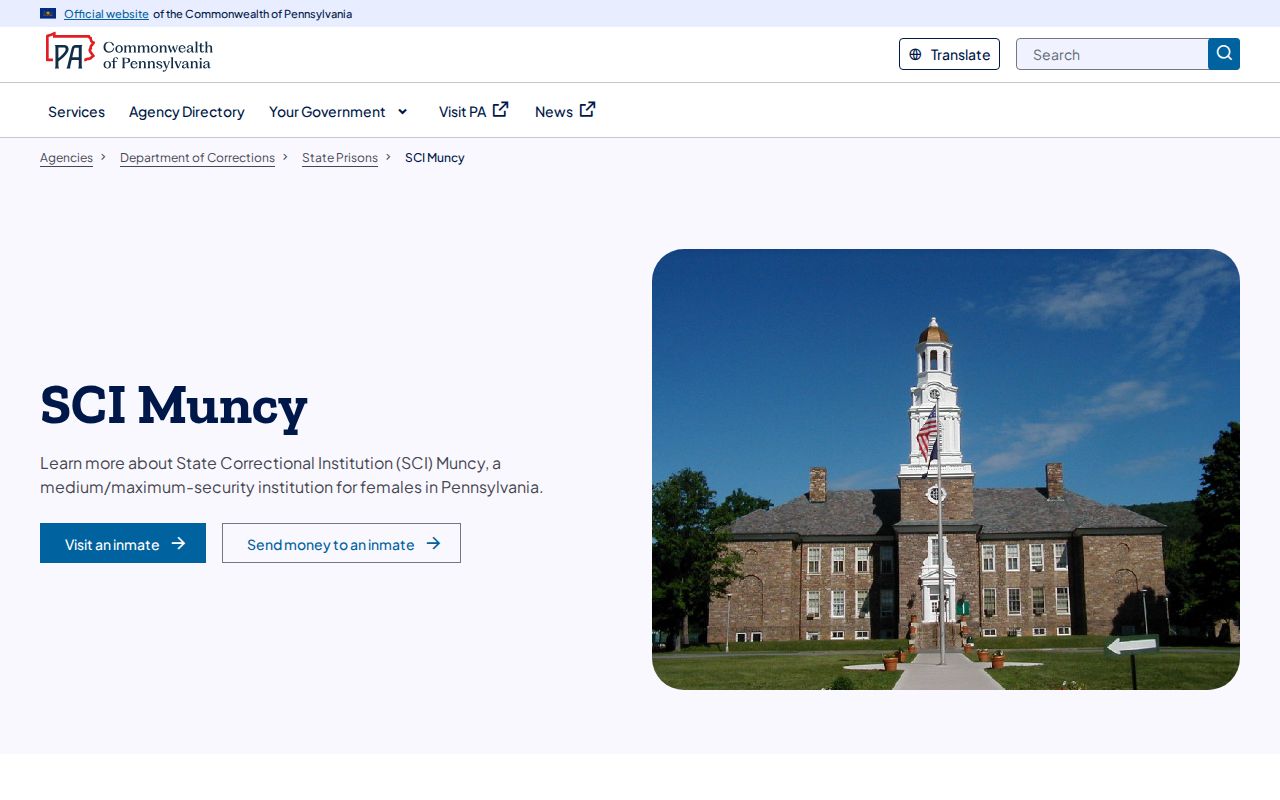Click the Commonwealth of Pennsylvania PA logo
1280x800 pixels.
(x=129, y=52)
